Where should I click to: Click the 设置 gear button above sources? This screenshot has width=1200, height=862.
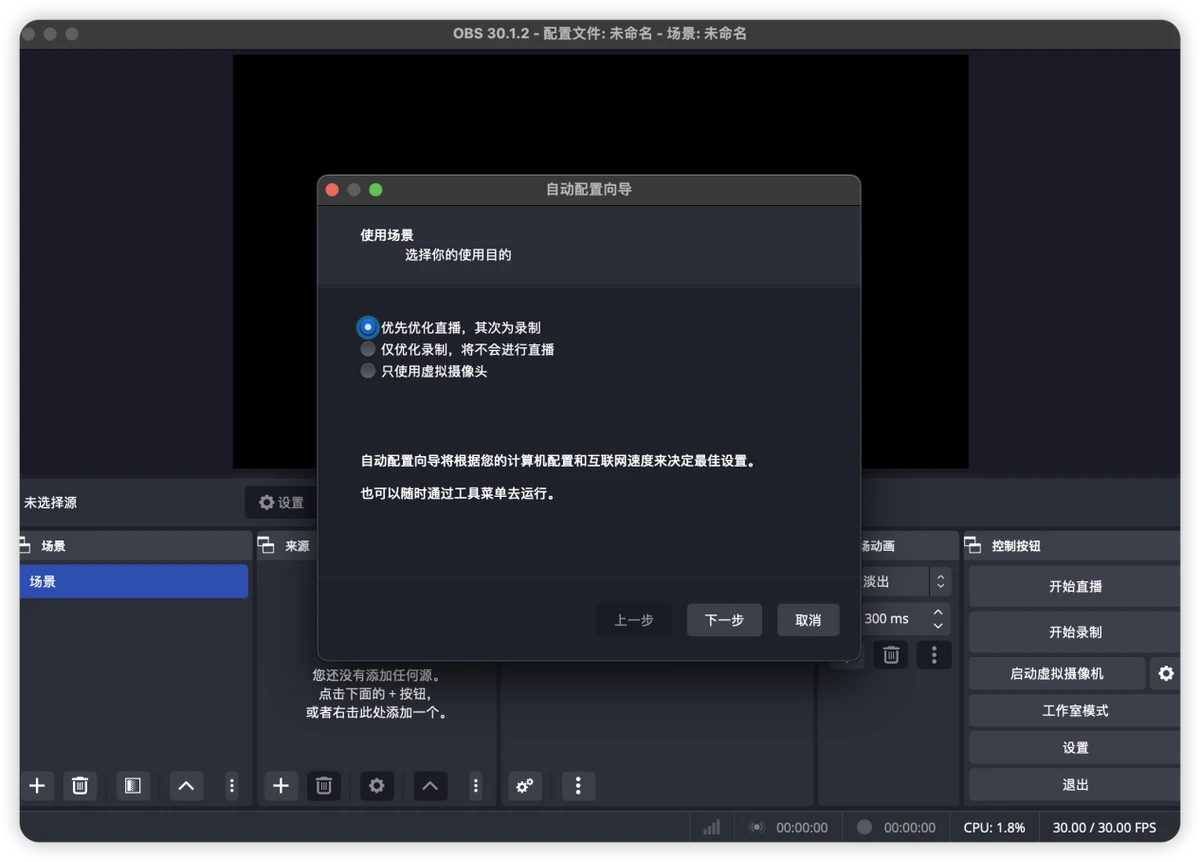(281, 502)
